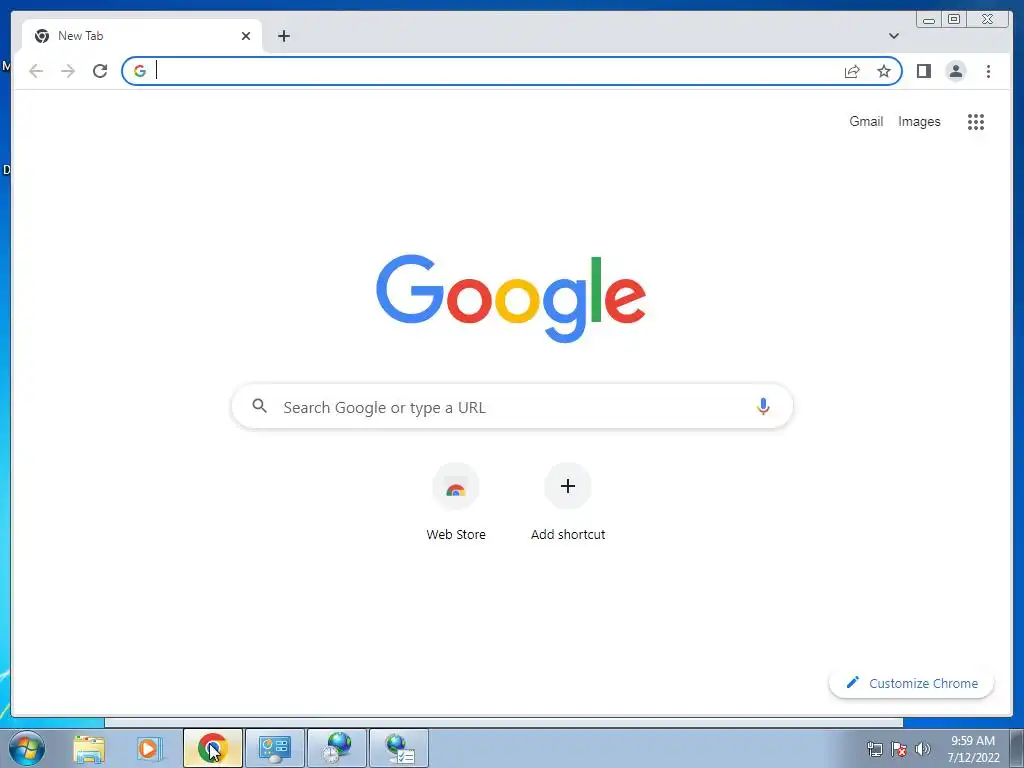Image resolution: width=1024 pixels, height=768 pixels.
Task: Click the Search Google or type a URL box
Action: tap(512, 406)
